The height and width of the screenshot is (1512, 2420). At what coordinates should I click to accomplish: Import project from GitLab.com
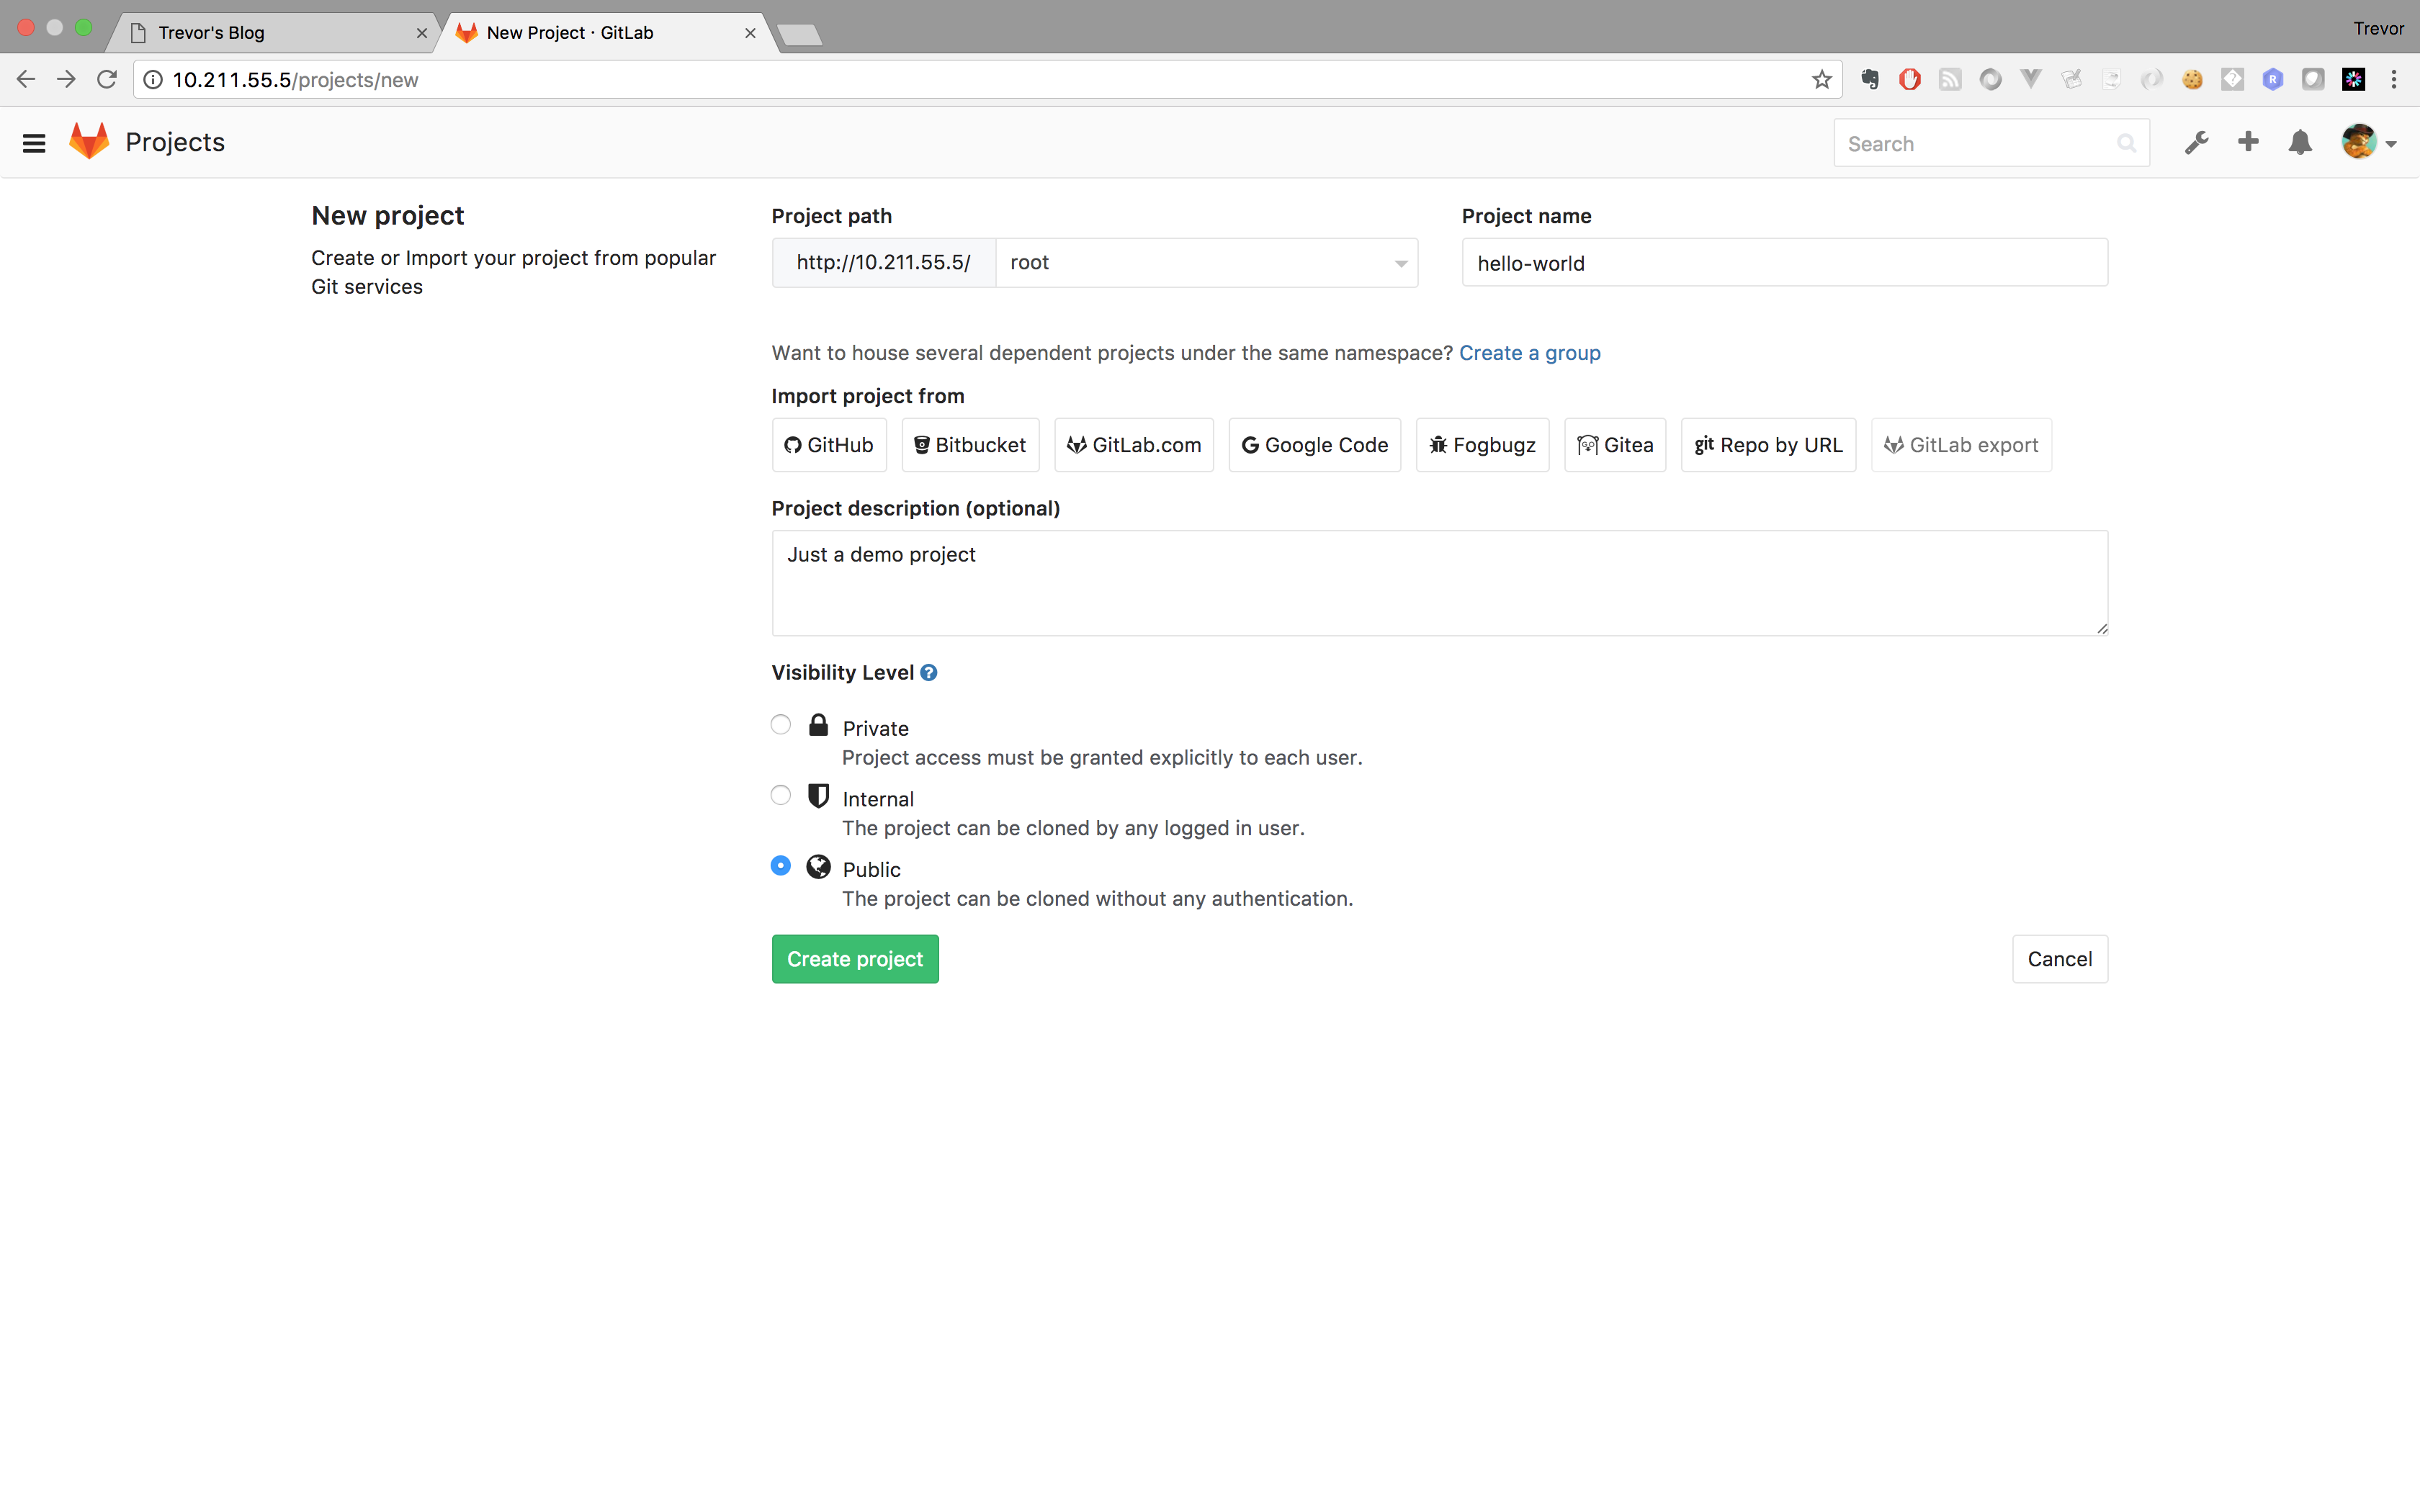pyautogui.click(x=1134, y=445)
